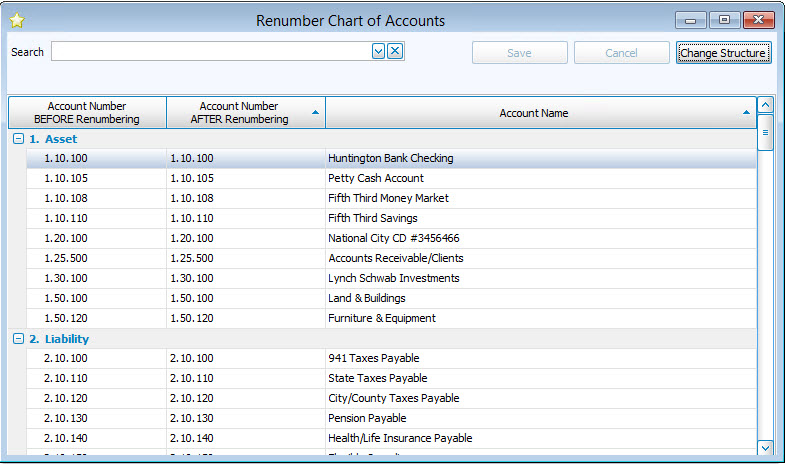Select the Huntington Bank Checking row
The height and width of the screenshot is (464, 785).
coord(390,158)
